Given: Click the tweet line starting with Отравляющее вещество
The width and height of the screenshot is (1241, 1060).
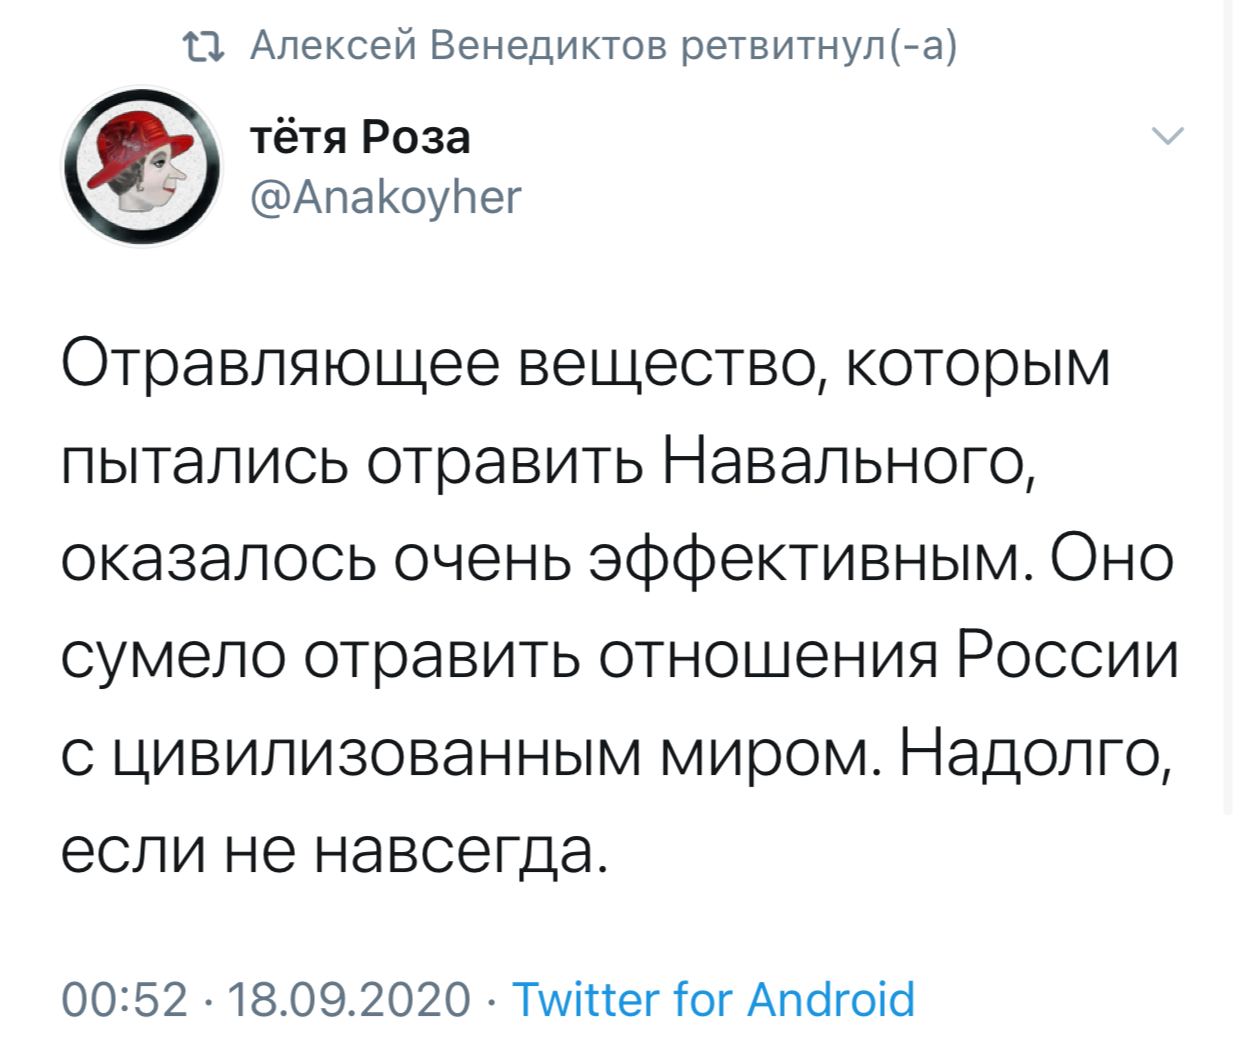Looking at the screenshot, I should tap(586, 367).
